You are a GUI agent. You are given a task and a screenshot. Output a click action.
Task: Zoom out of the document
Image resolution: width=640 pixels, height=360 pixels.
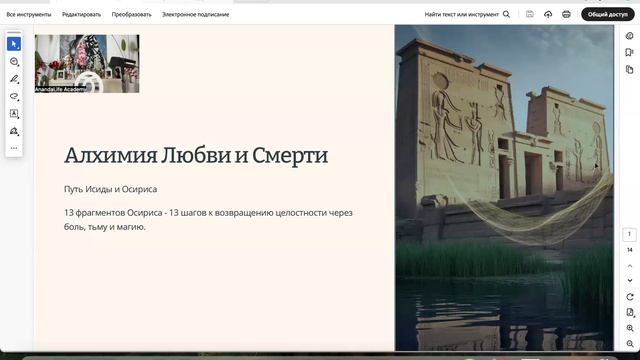(x=630, y=344)
